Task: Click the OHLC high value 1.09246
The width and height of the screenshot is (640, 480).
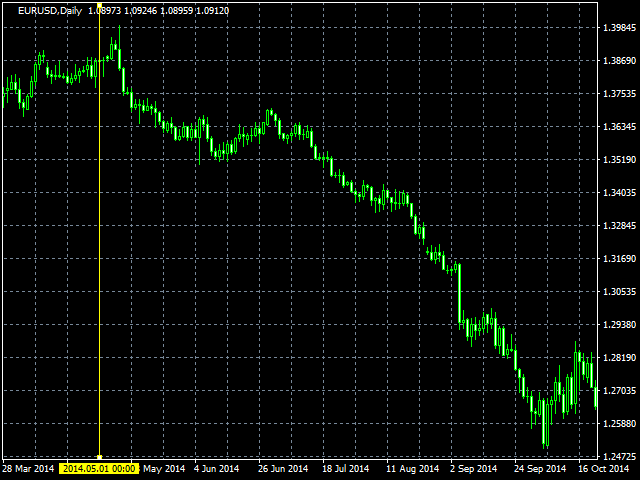Action: click(x=140, y=11)
